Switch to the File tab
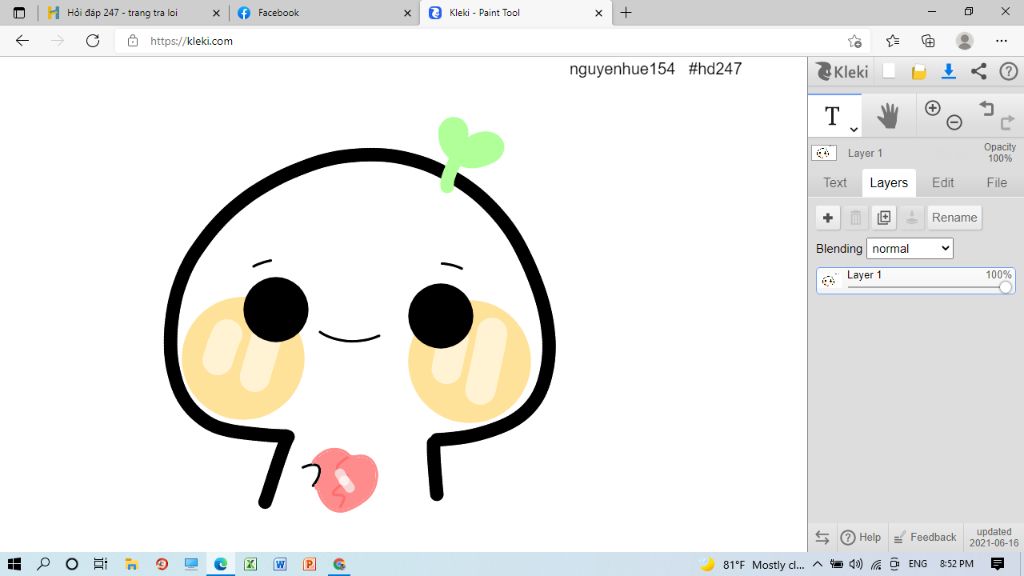Screen dimensions: 1024x576 pos(997,183)
